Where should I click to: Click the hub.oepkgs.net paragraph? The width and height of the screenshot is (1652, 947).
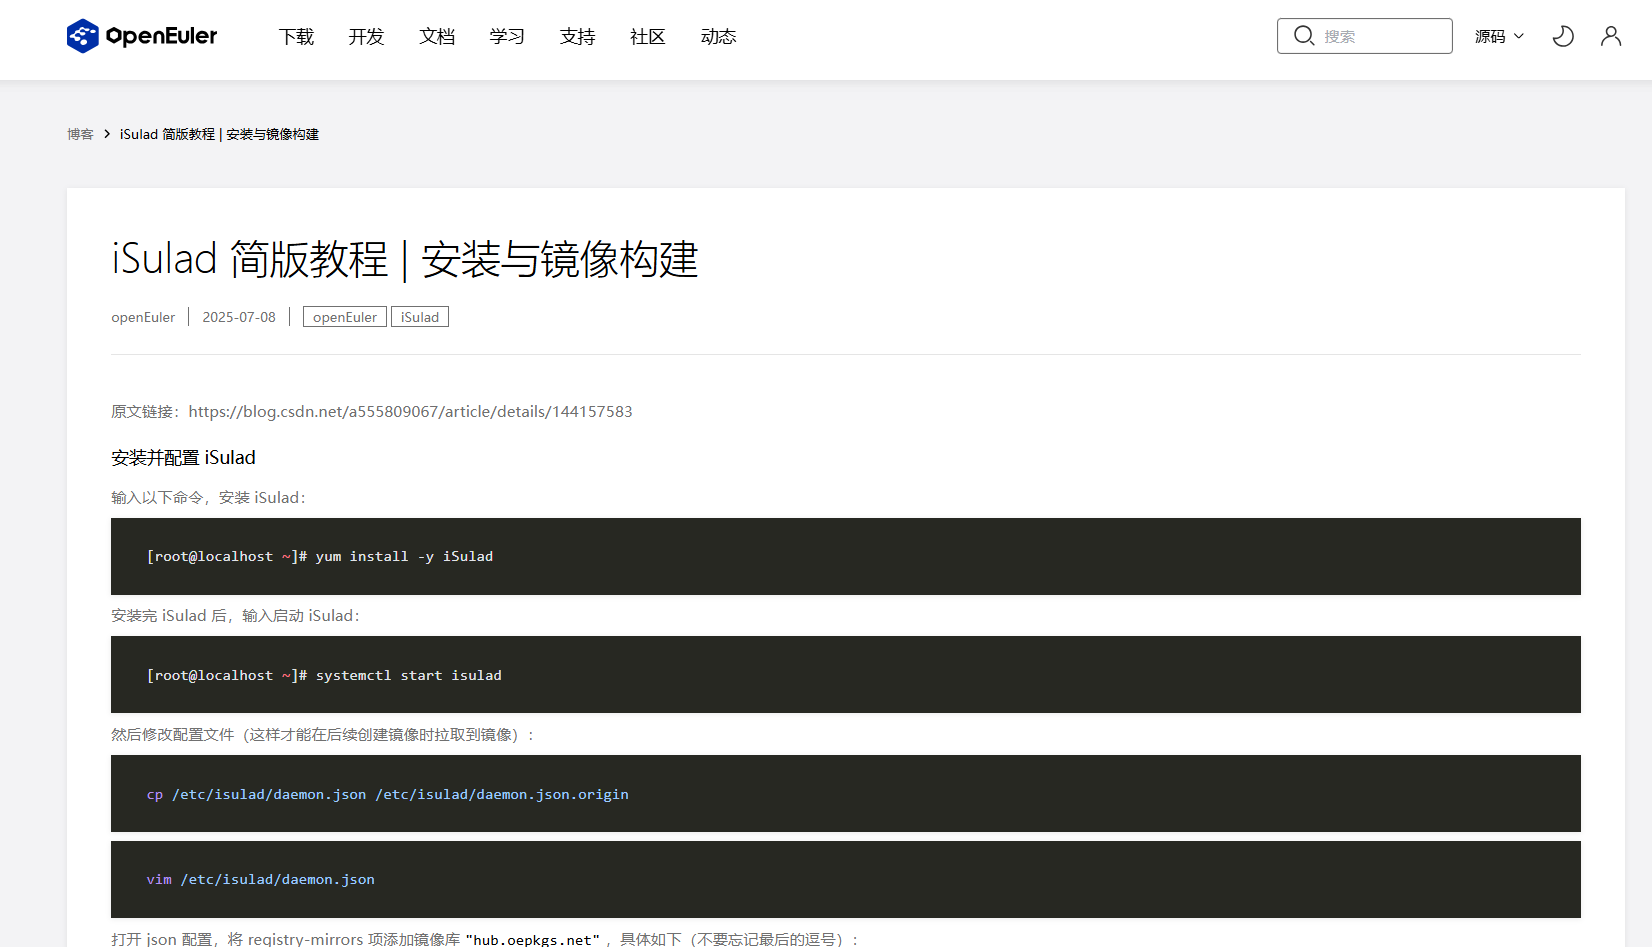[485, 939]
